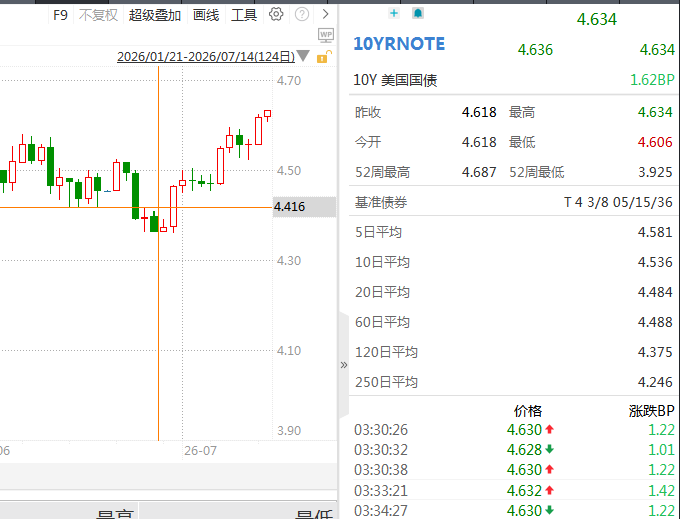Click the 2026/01/21-2026/07/14 date range link
Image resolution: width=680 pixels, height=519 pixels.
[206, 56]
